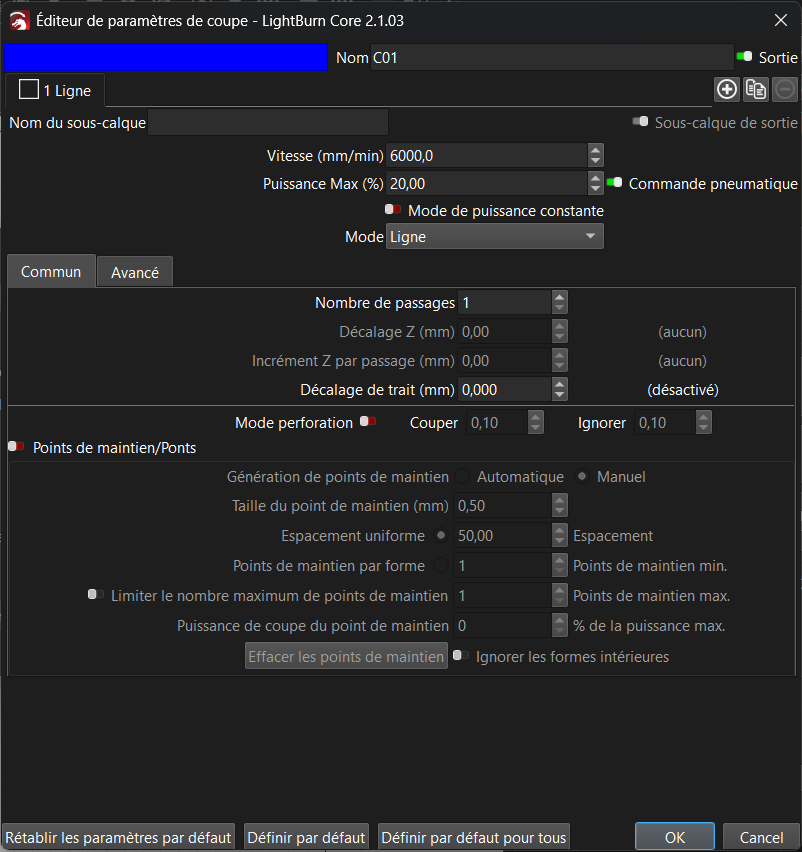Toggle Sous-calque de sortie switch
The width and height of the screenshot is (802, 852).
640,121
